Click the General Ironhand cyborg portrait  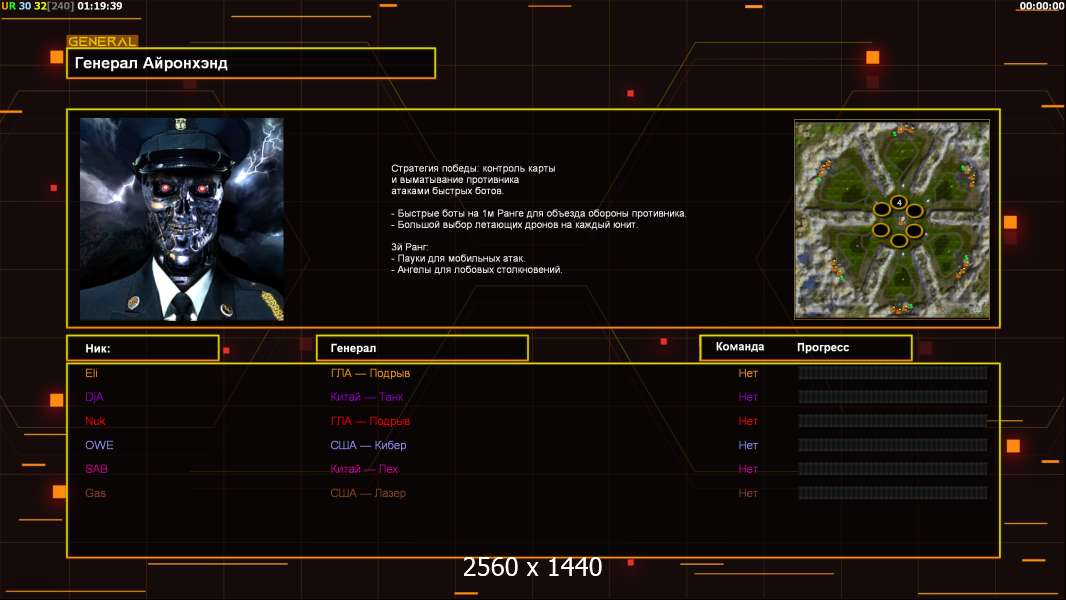click(181, 219)
